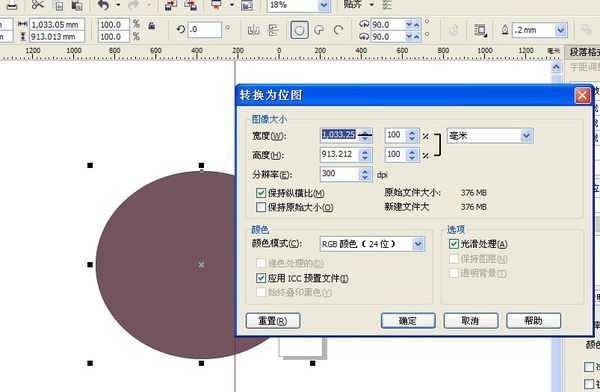Click the end angle arc icon
600x392 pixels.
[364, 36]
